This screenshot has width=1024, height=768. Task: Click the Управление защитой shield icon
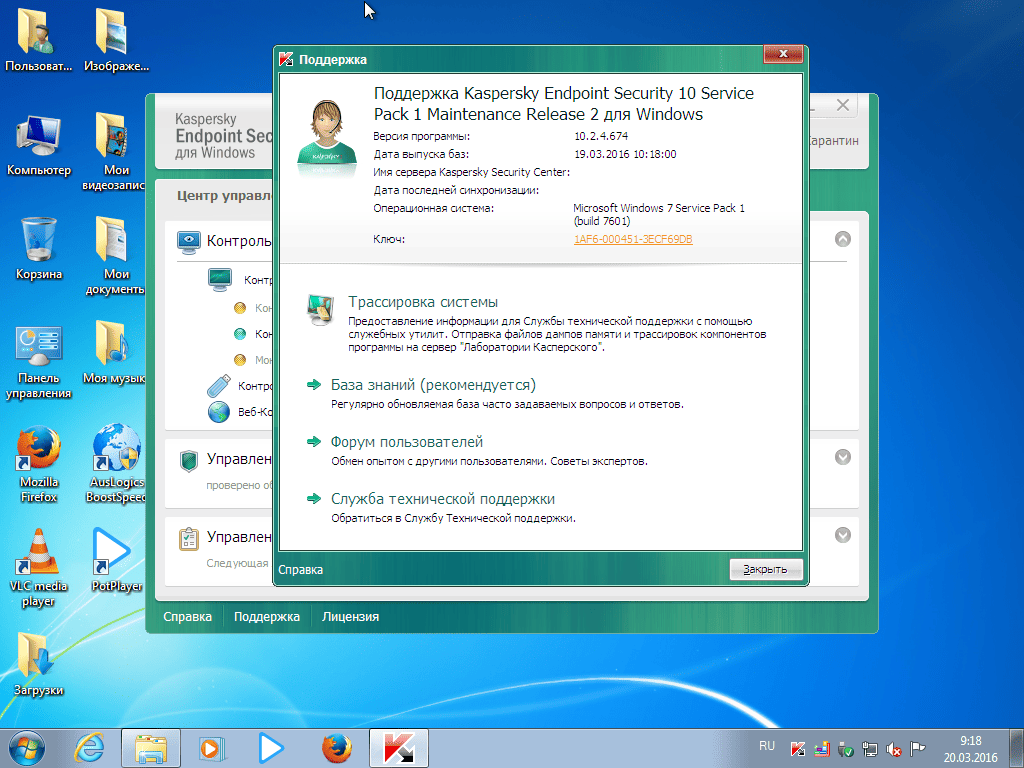(x=189, y=460)
